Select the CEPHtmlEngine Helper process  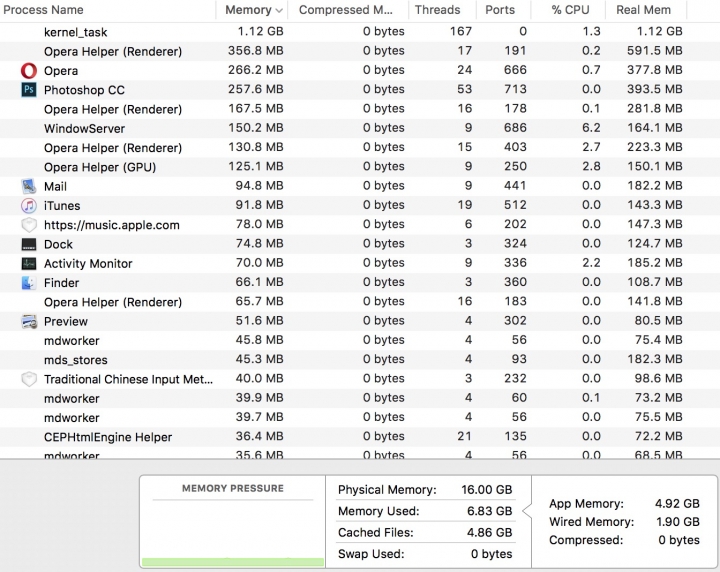click(360, 437)
